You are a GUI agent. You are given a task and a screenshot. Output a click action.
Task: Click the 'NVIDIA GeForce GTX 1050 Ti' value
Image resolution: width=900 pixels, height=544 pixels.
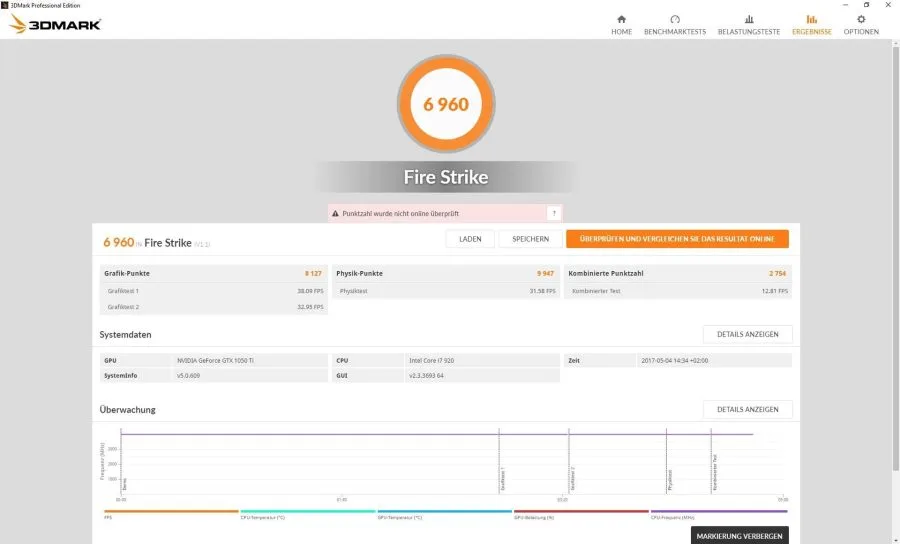[x=215, y=360]
